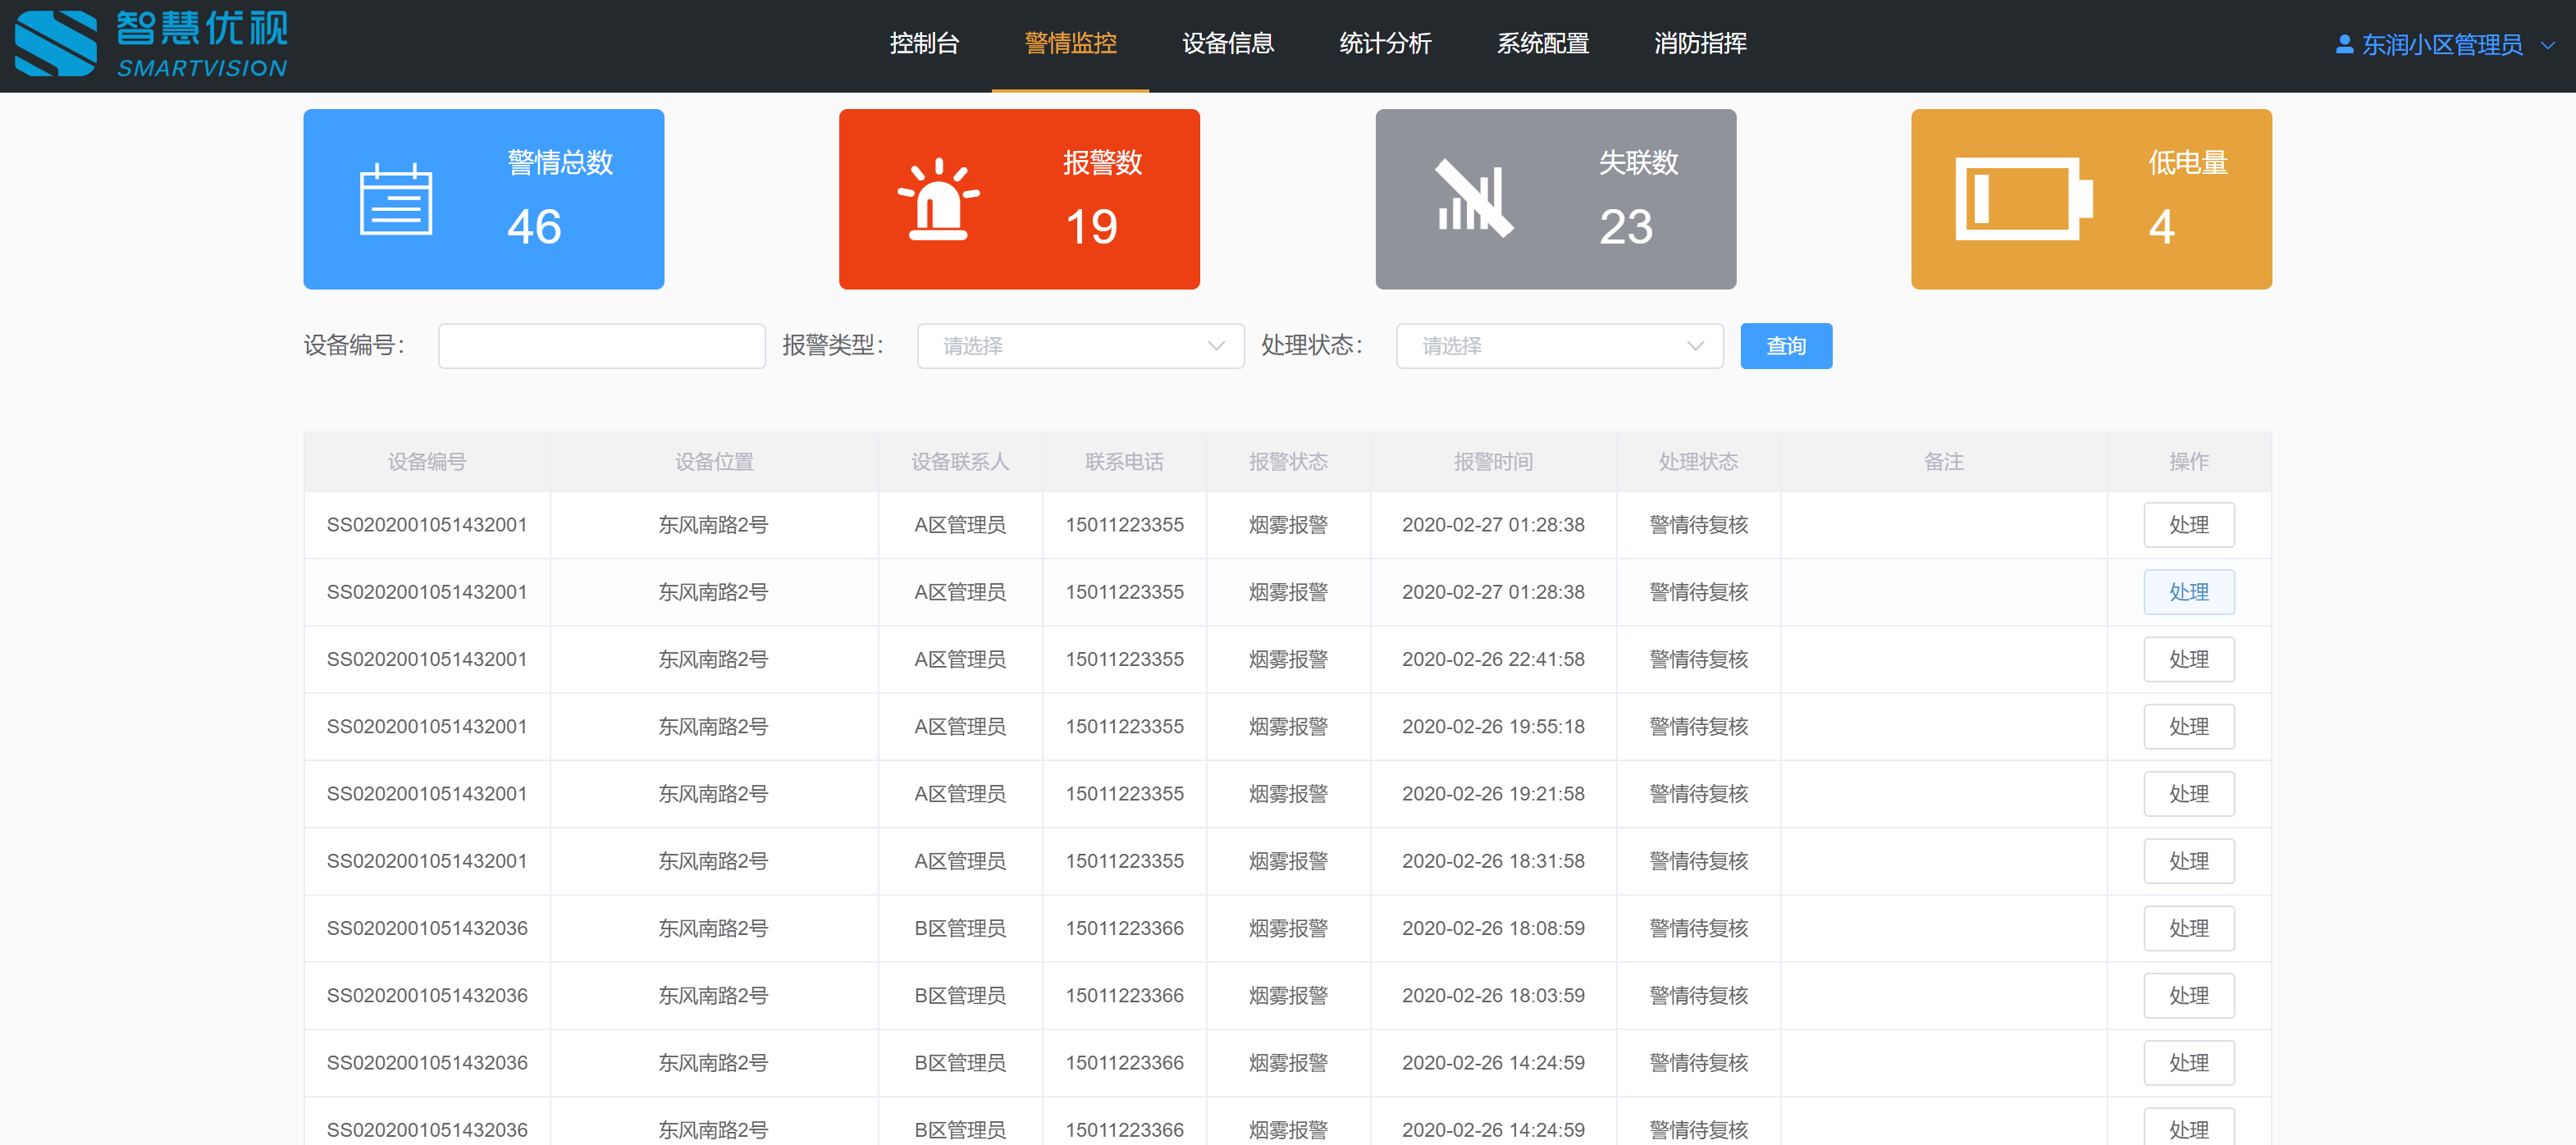Click 处理 for alarm at 2020-02-26 19:21:58
The image size is (2576, 1145).
(x=2188, y=794)
